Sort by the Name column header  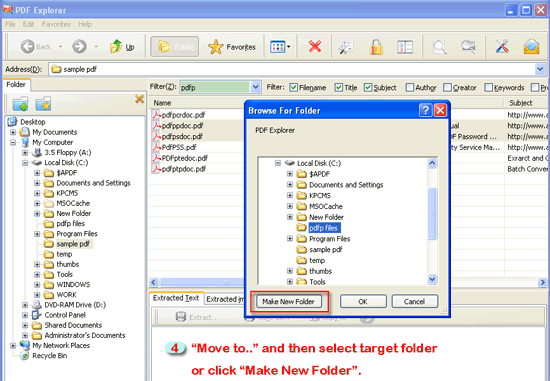tap(162, 103)
